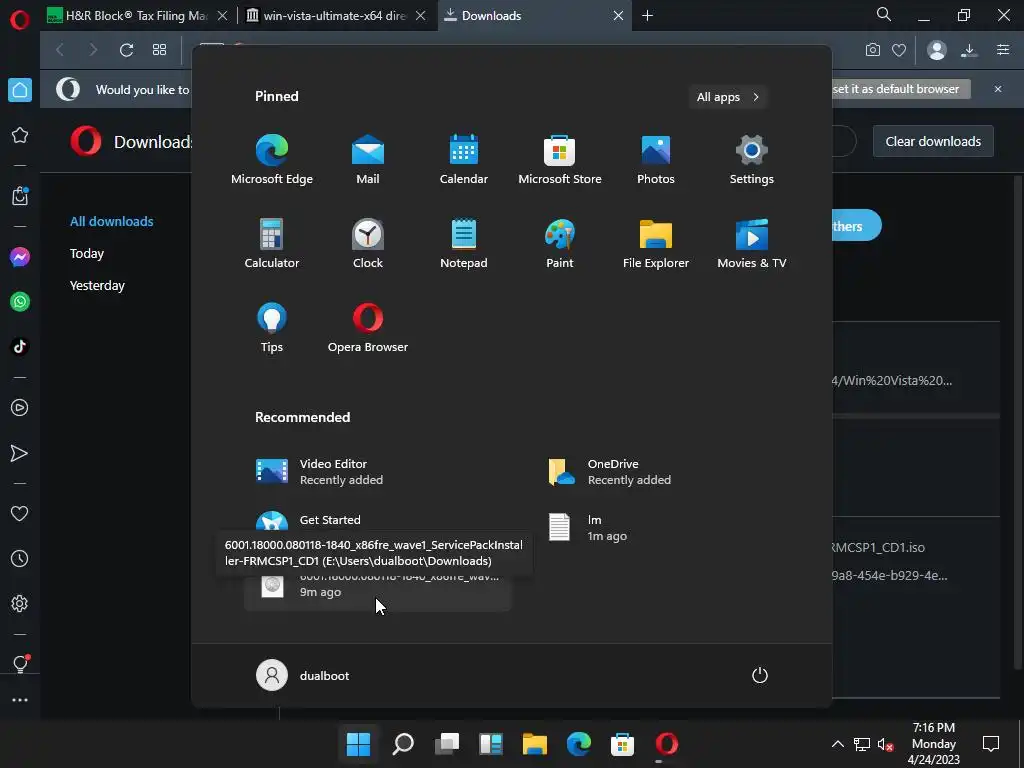This screenshot has height=768, width=1024.
Task: Show hidden system tray icons
Action: click(837, 744)
